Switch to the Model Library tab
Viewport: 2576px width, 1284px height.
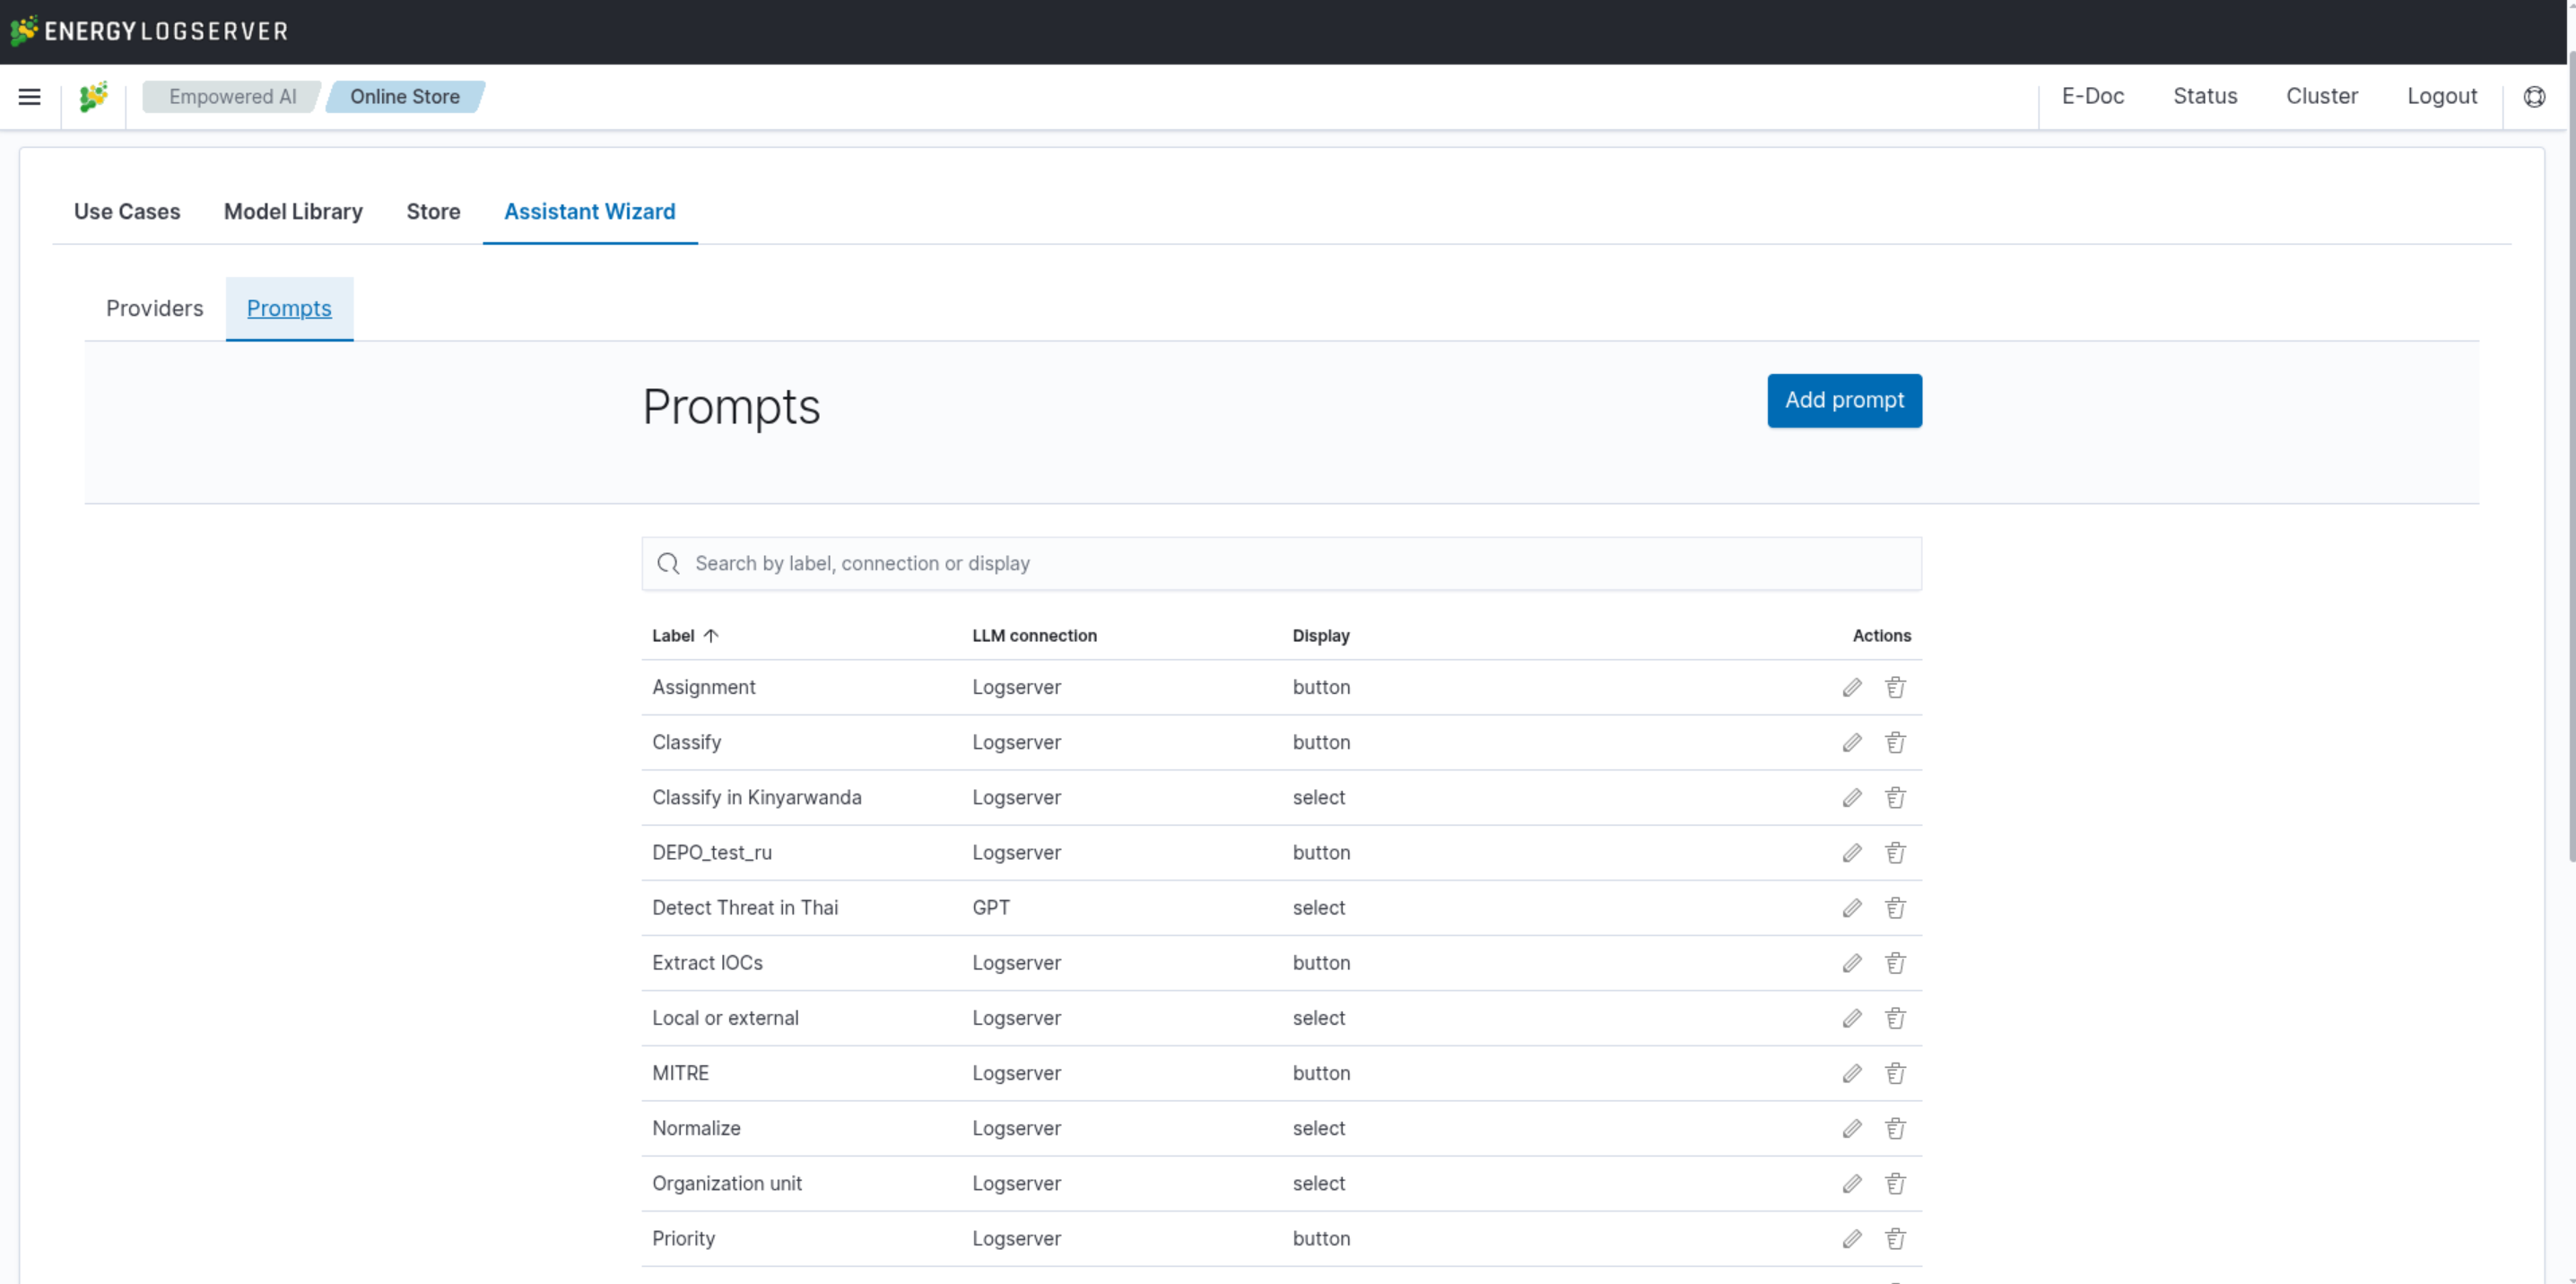coord(293,212)
